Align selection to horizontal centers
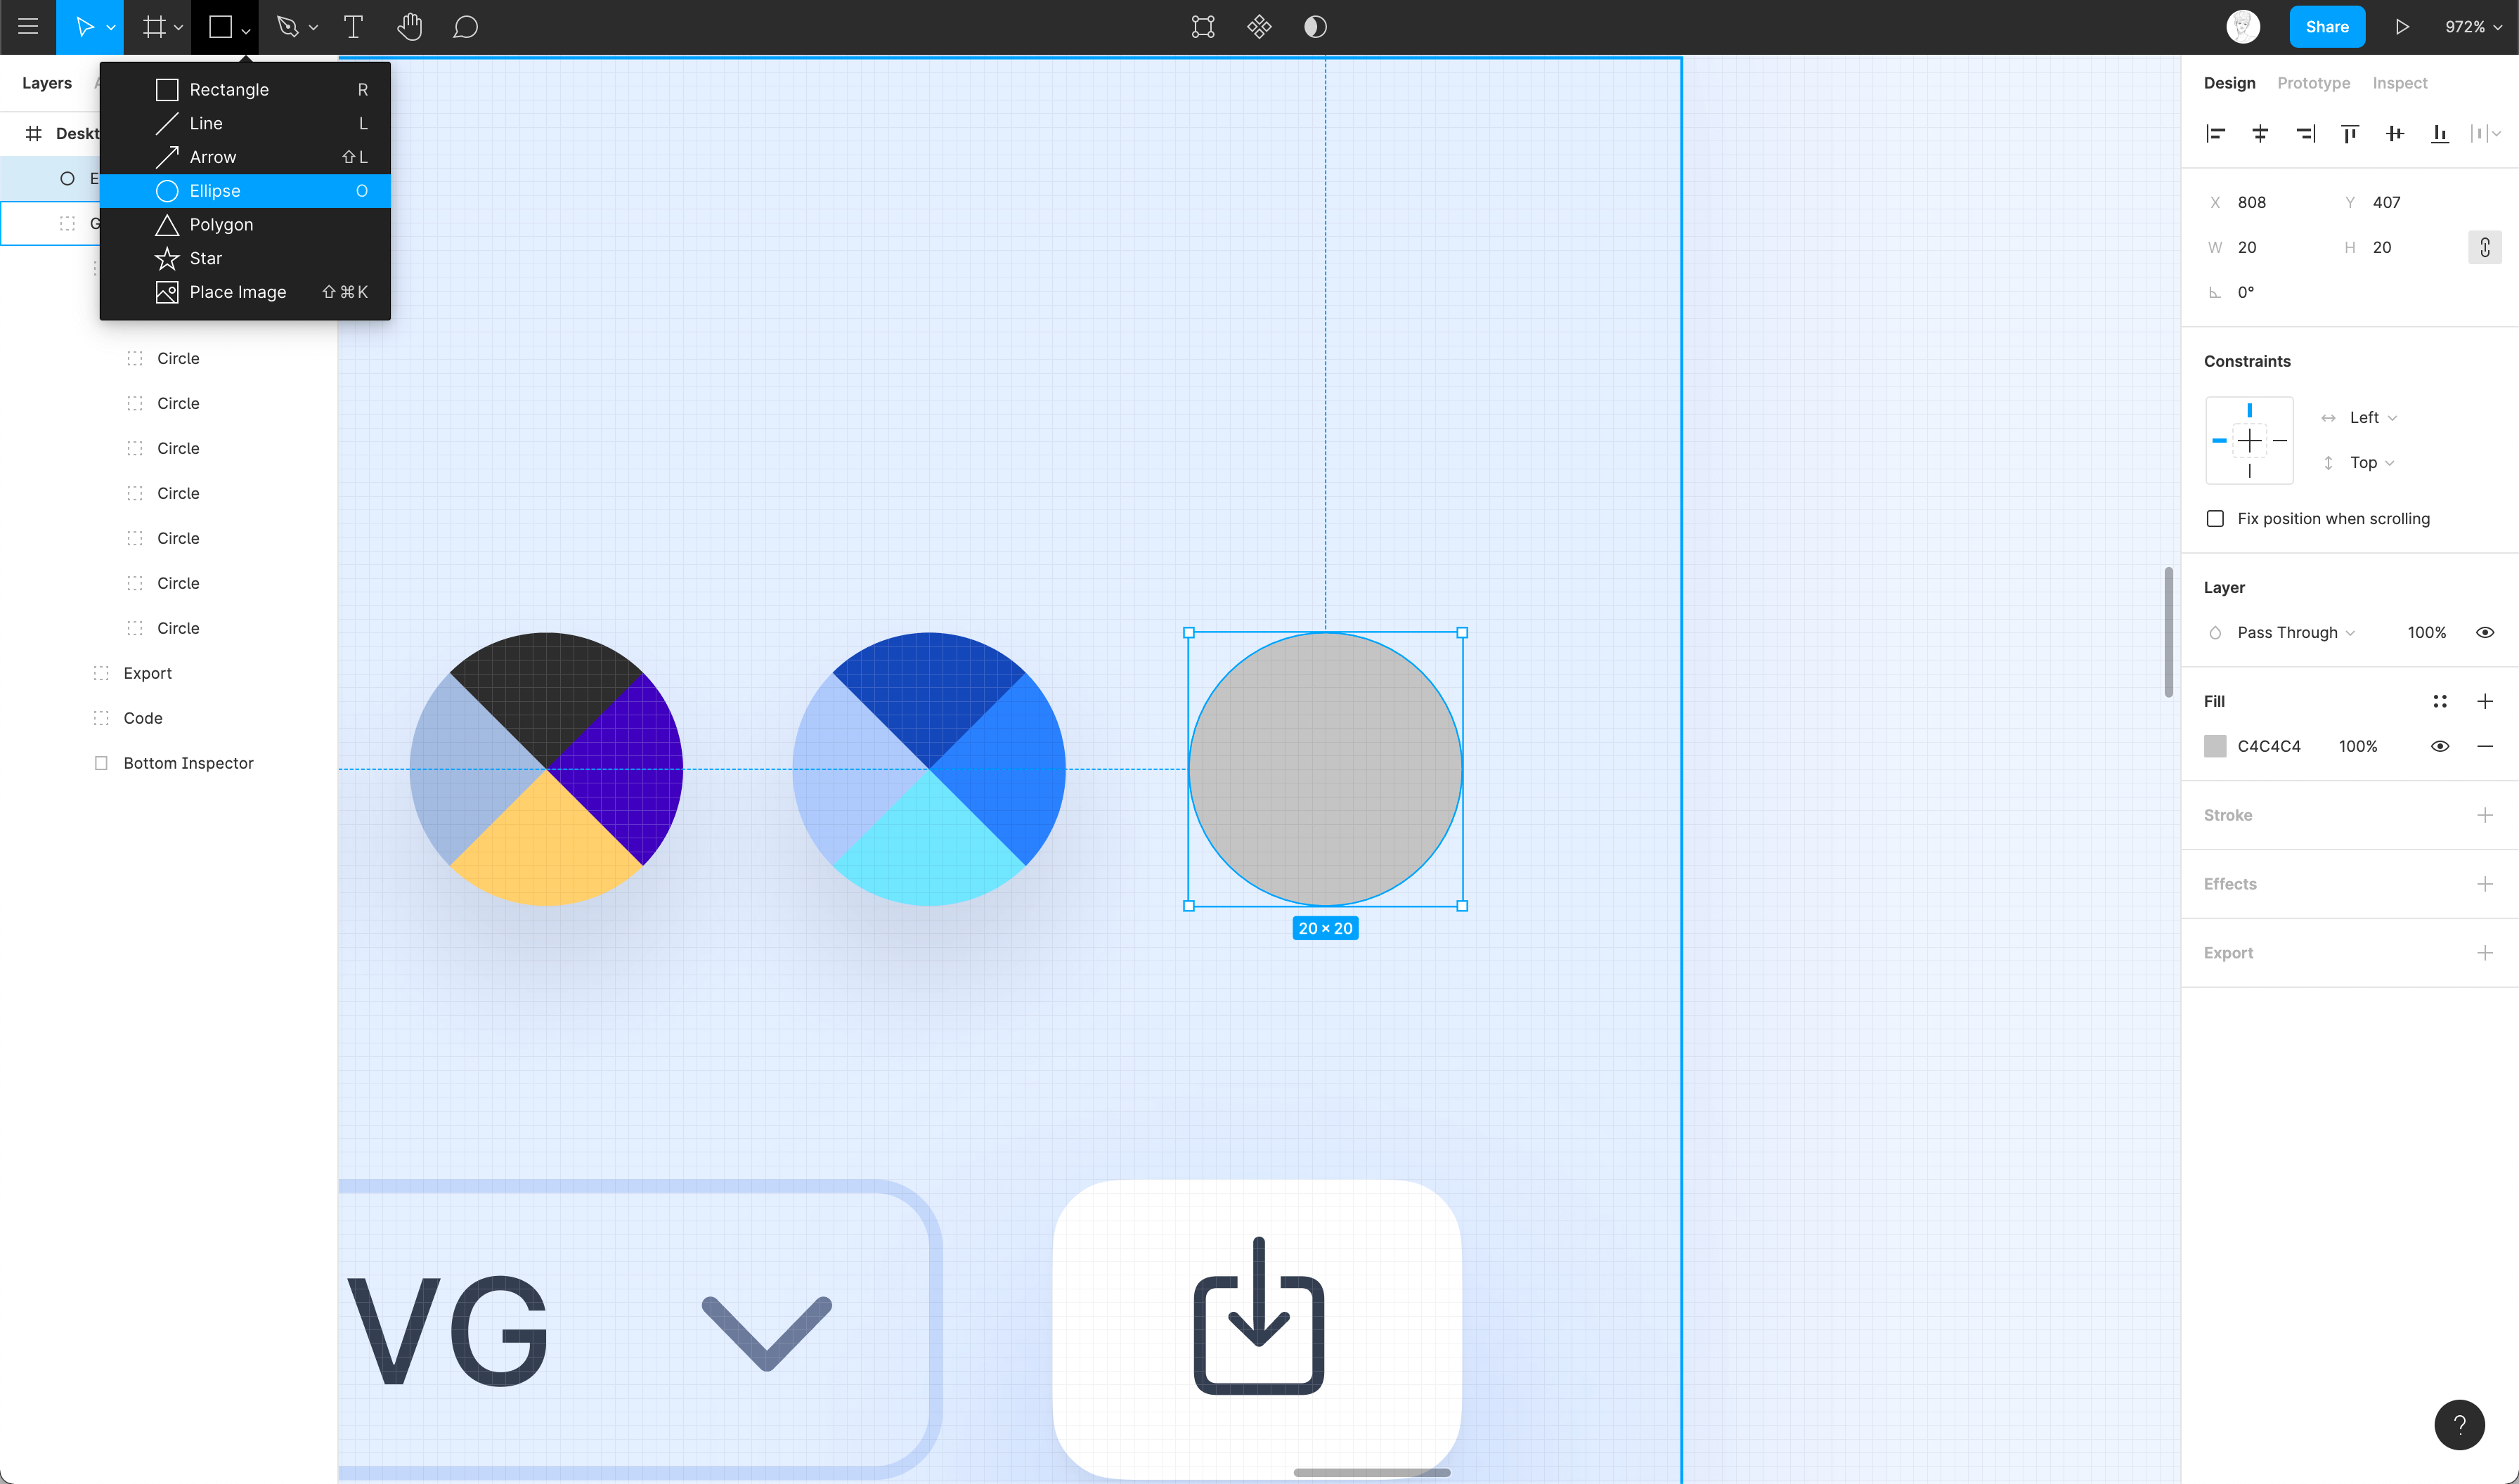Image resolution: width=2519 pixels, height=1484 pixels. (2260, 133)
